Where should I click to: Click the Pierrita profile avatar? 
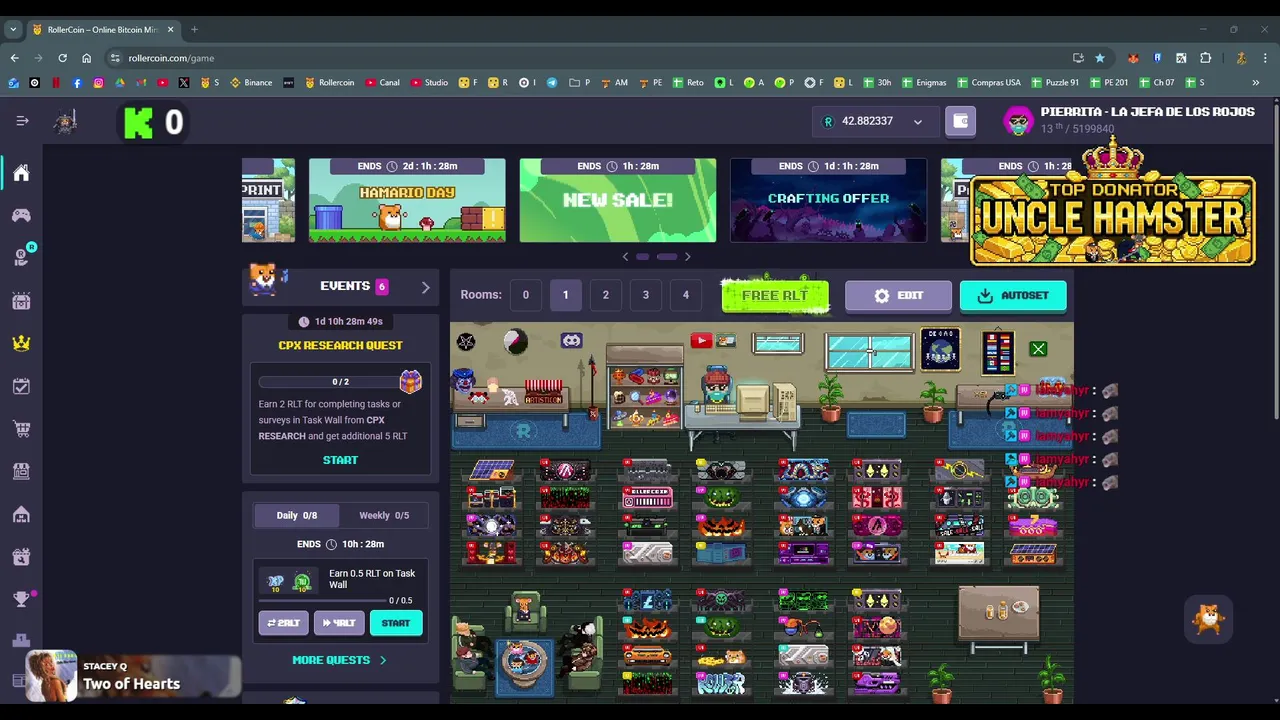click(1018, 121)
